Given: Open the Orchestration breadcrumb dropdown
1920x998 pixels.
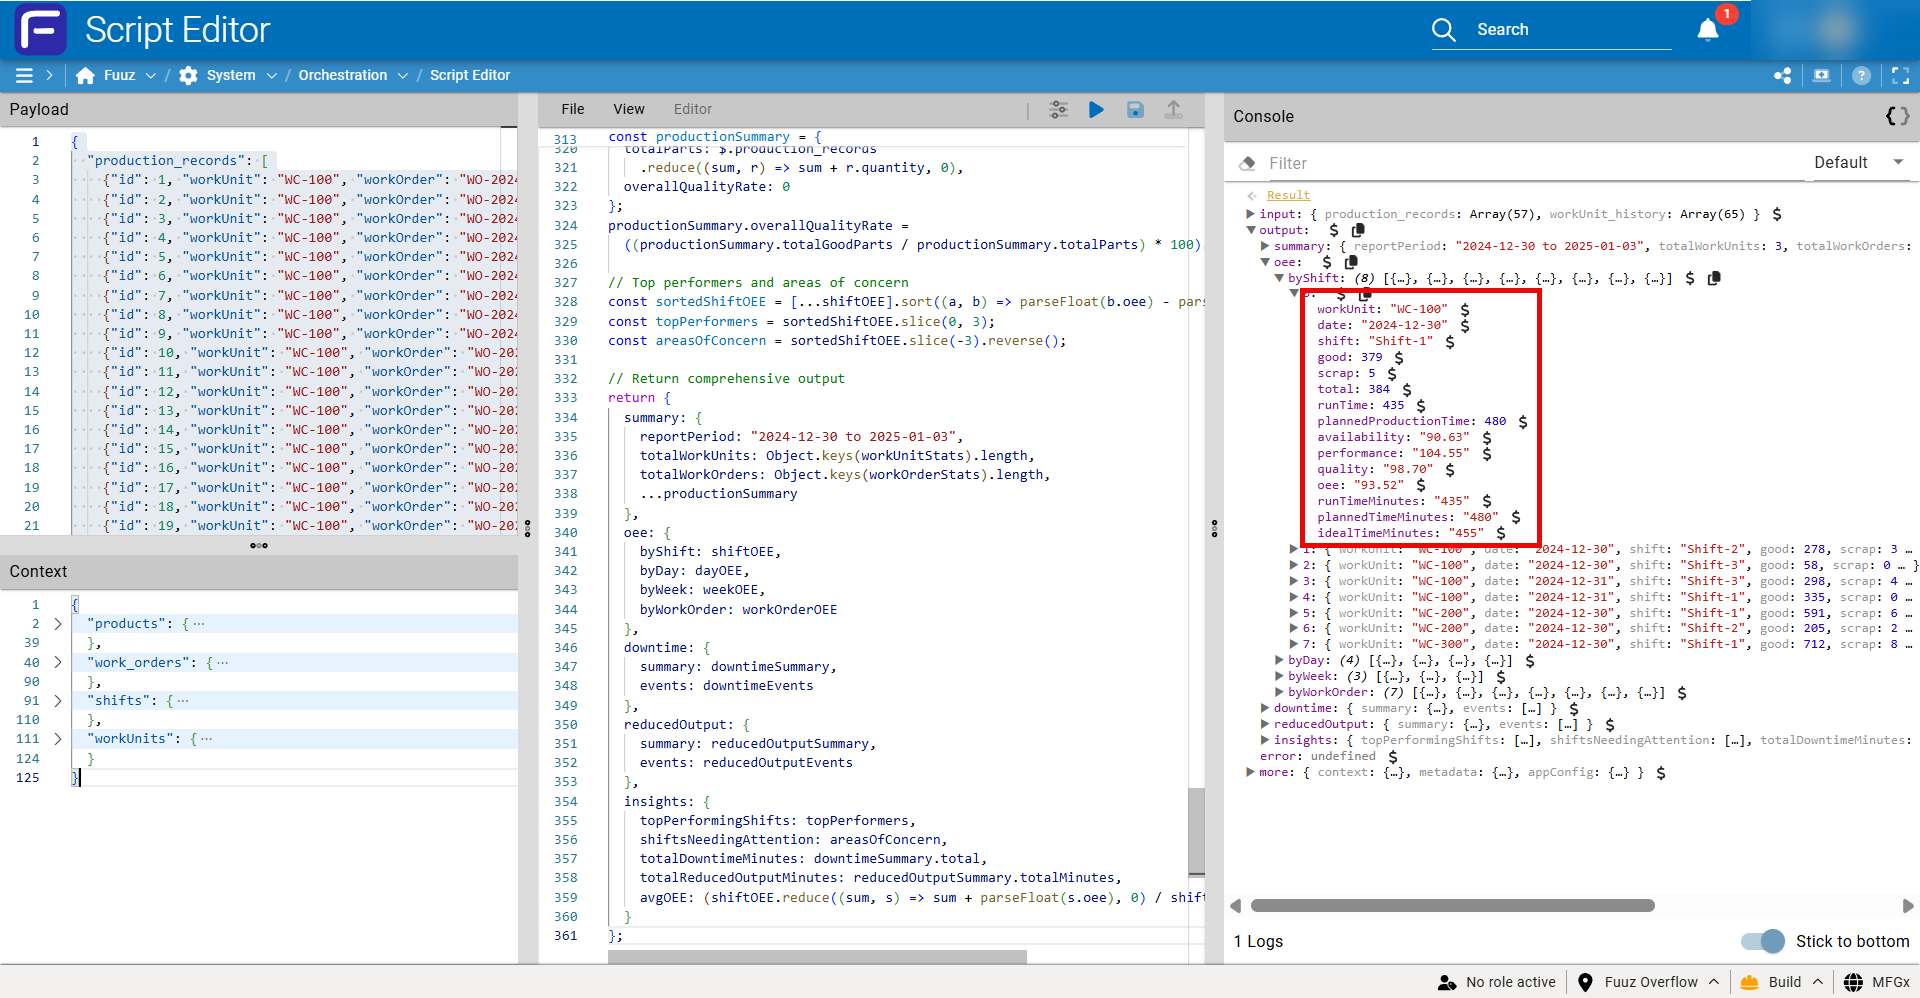Looking at the screenshot, I should (402, 75).
